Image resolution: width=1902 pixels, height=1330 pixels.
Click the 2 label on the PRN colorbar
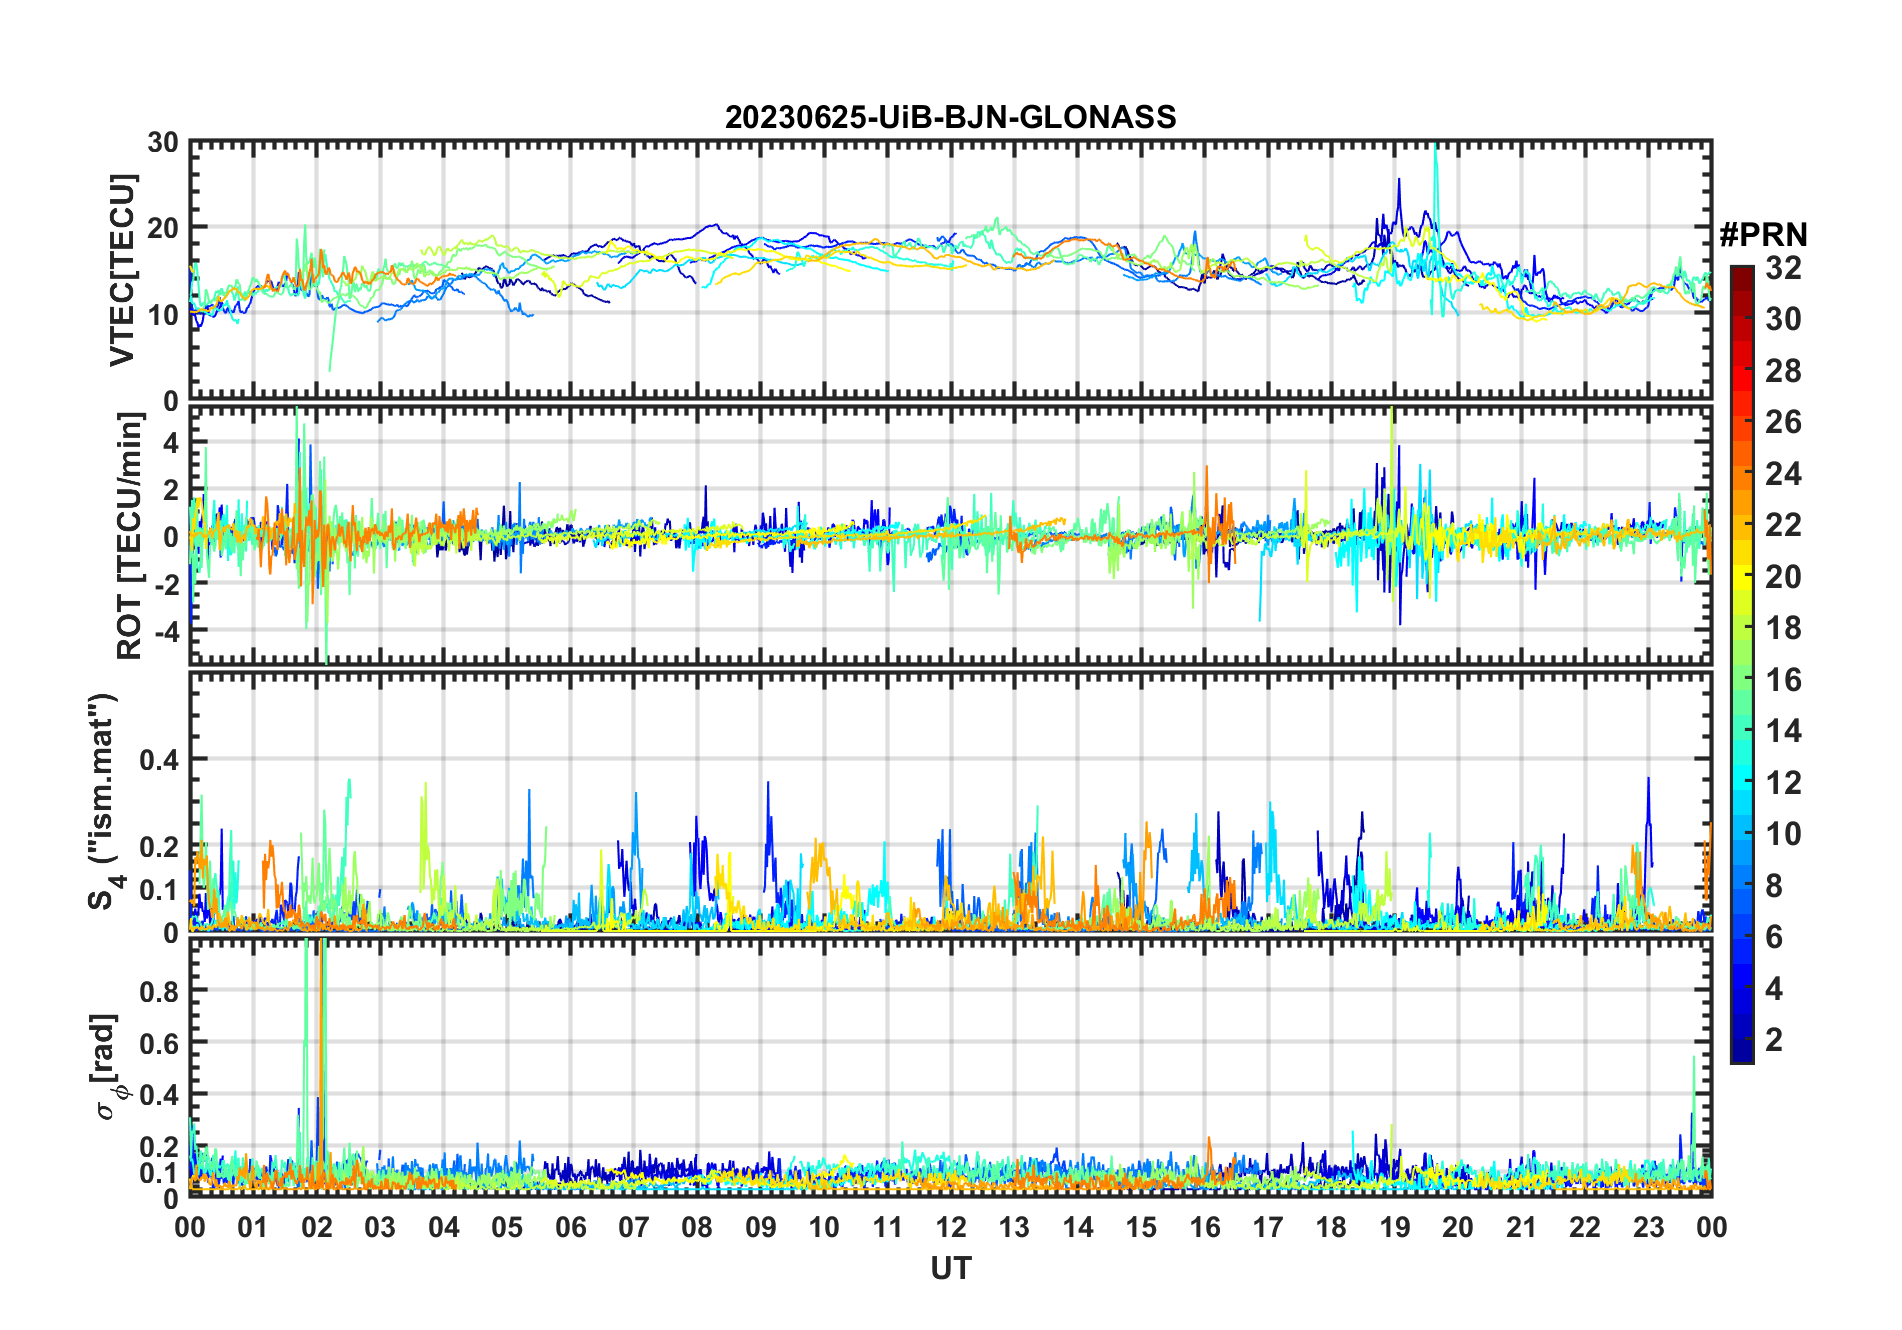[1774, 1040]
